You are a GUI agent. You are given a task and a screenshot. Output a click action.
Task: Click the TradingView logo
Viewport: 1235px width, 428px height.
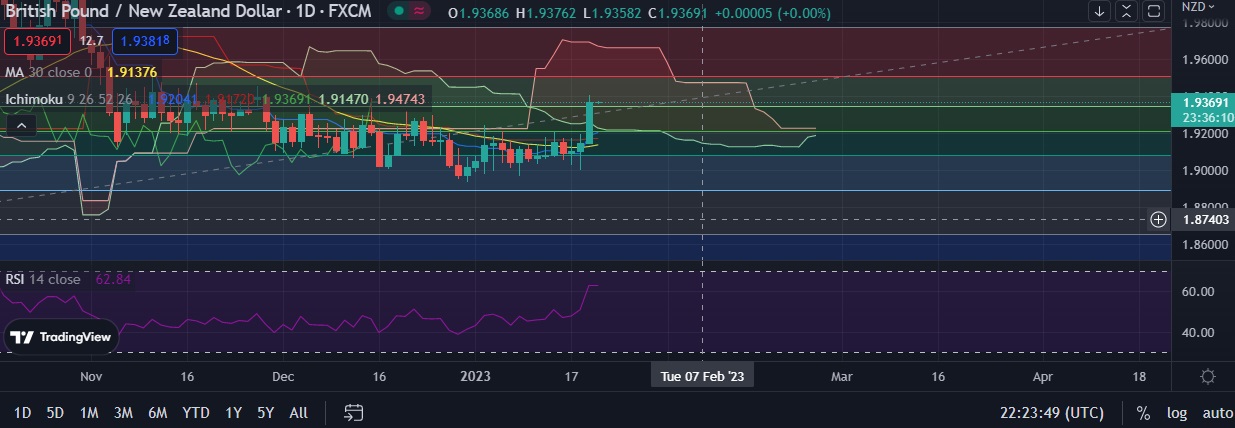pos(61,337)
